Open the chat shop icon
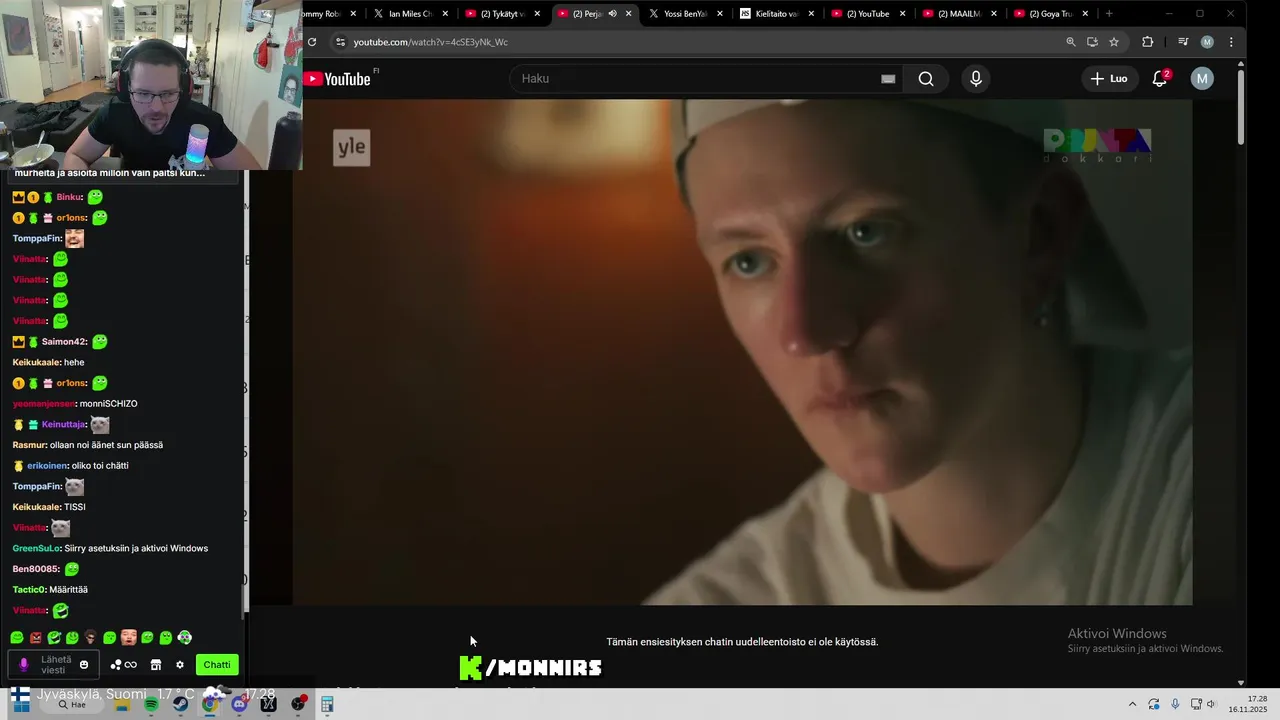The height and width of the screenshot is (720, 1280). (x=156, y=665)
